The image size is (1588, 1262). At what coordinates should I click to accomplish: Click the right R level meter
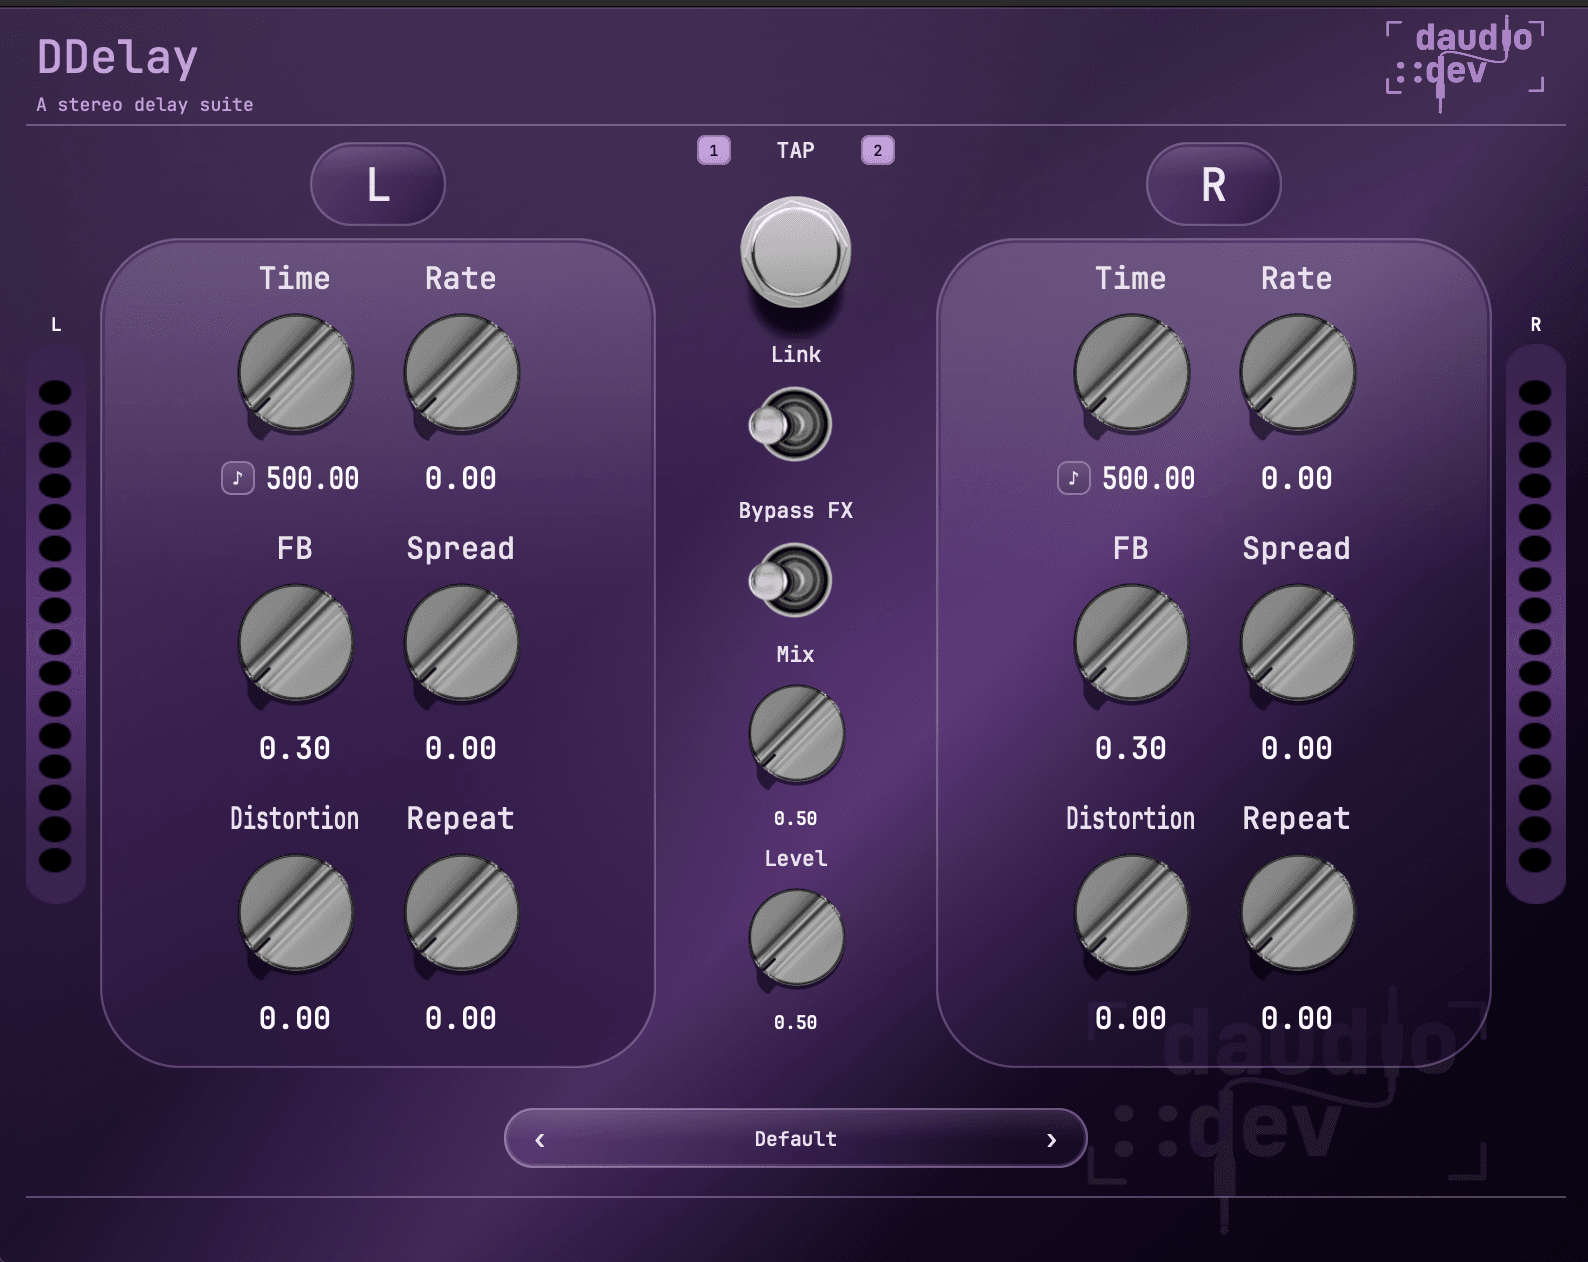[1535, 624]
